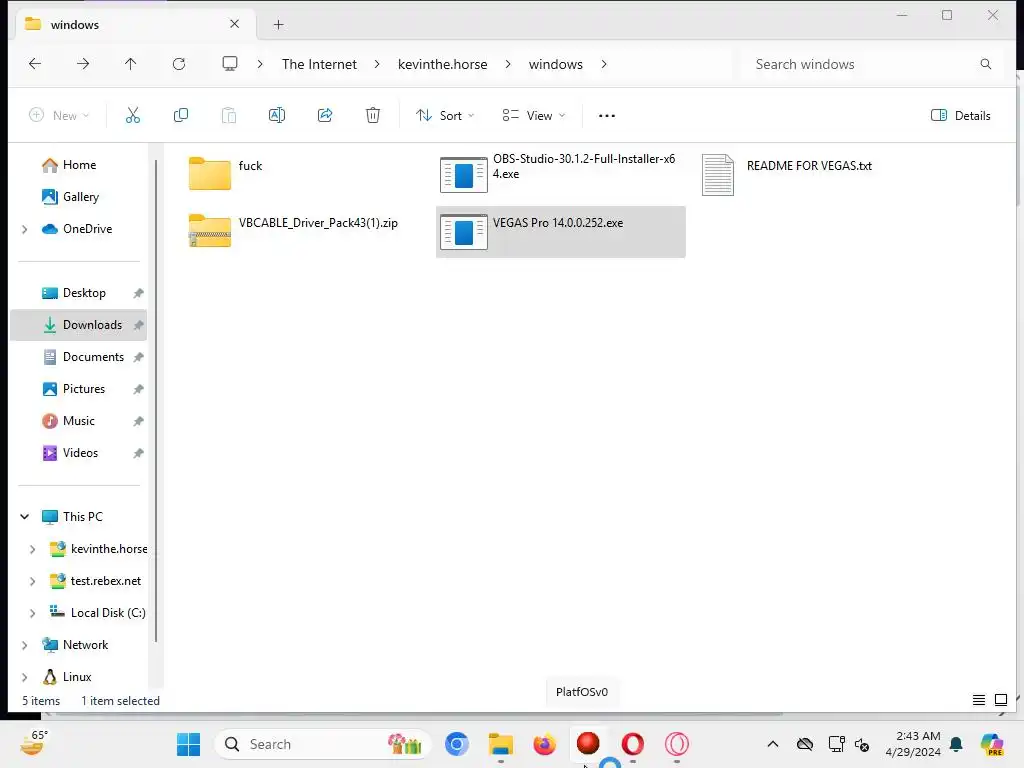Expand test.rebex.net tree node
This screenshot has height=768, width=1024.
tap(33, 581)
